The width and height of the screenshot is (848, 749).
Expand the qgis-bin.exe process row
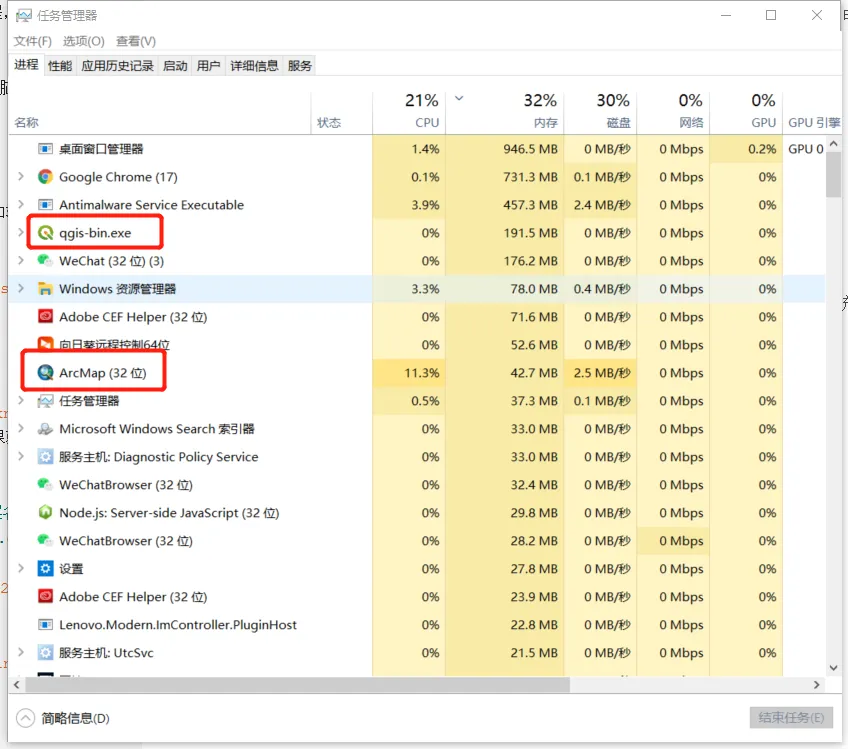point(21,233)
